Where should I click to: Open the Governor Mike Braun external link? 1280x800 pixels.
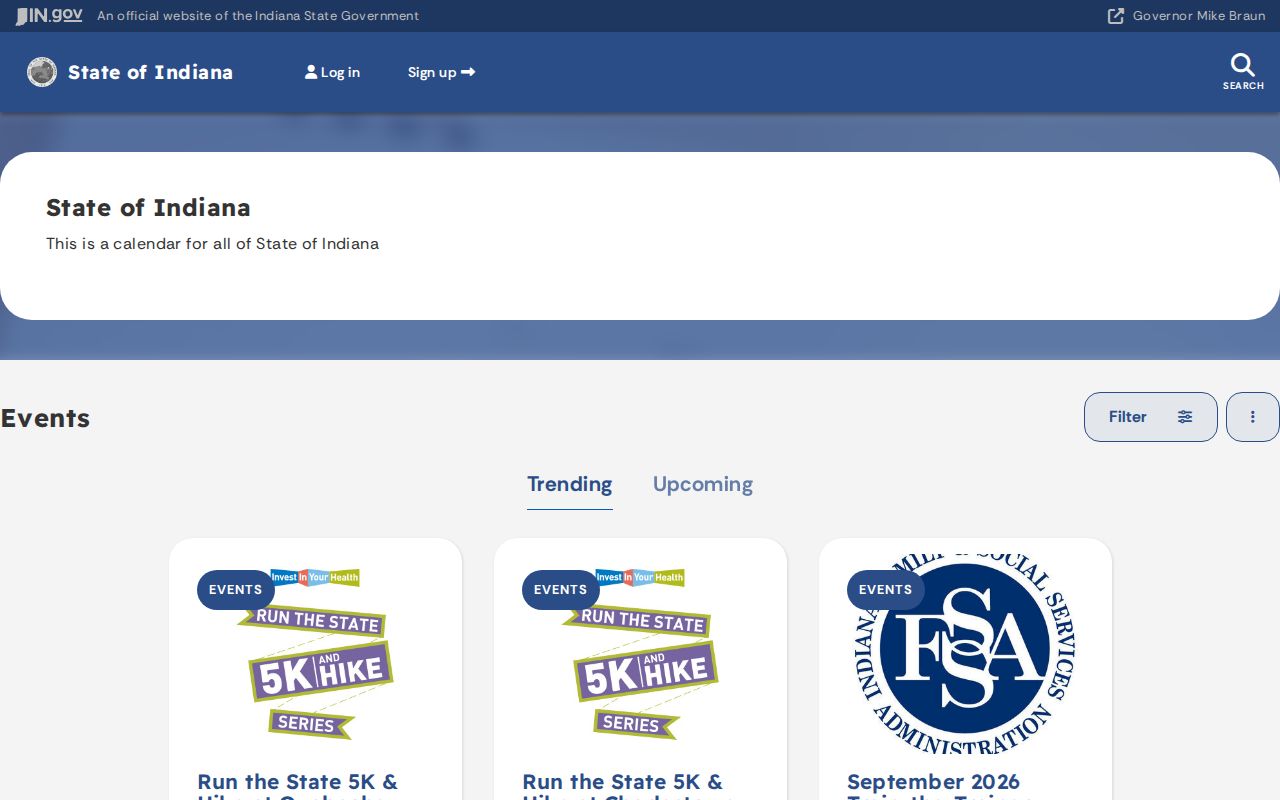(x=1186, y=16)
